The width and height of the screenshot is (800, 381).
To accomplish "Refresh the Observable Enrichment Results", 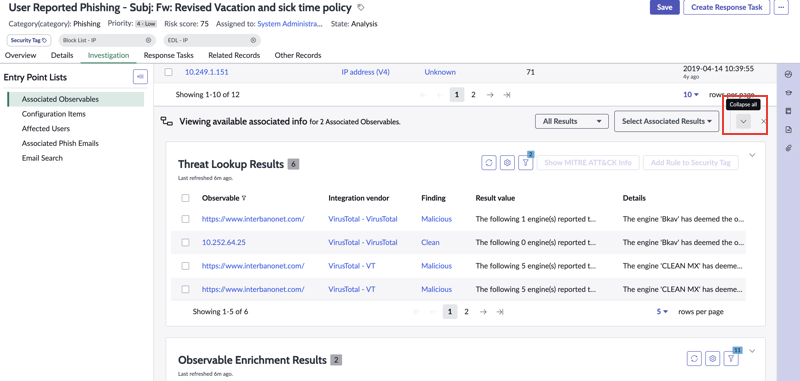I will [x=694, y=359].
